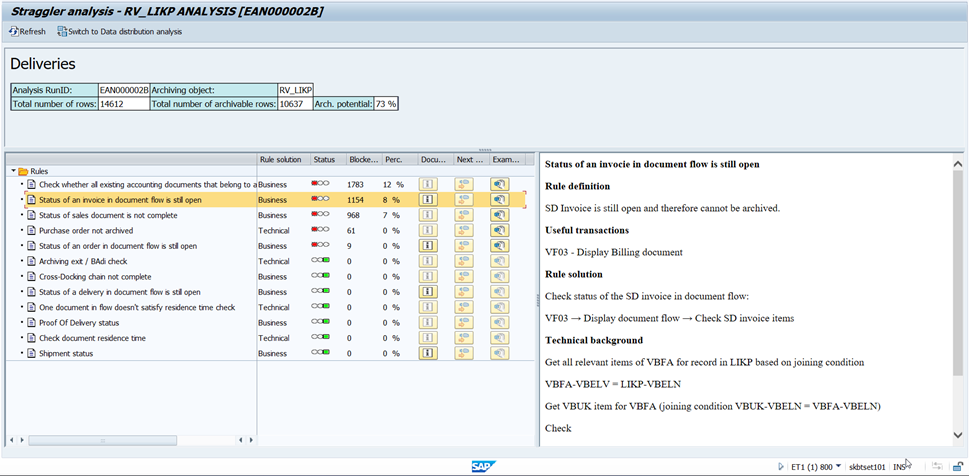Click the lock icon in status bar

coord(956,467)
